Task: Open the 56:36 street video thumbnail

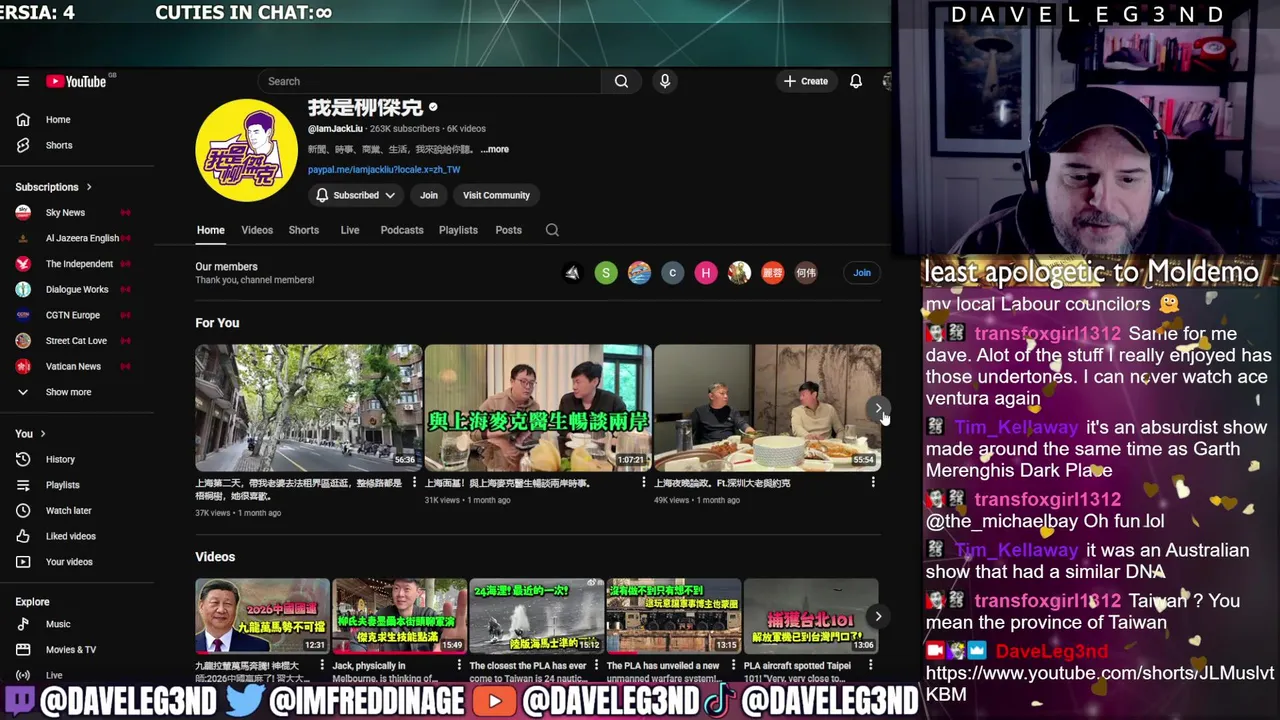Action: (x=308, y=407)
